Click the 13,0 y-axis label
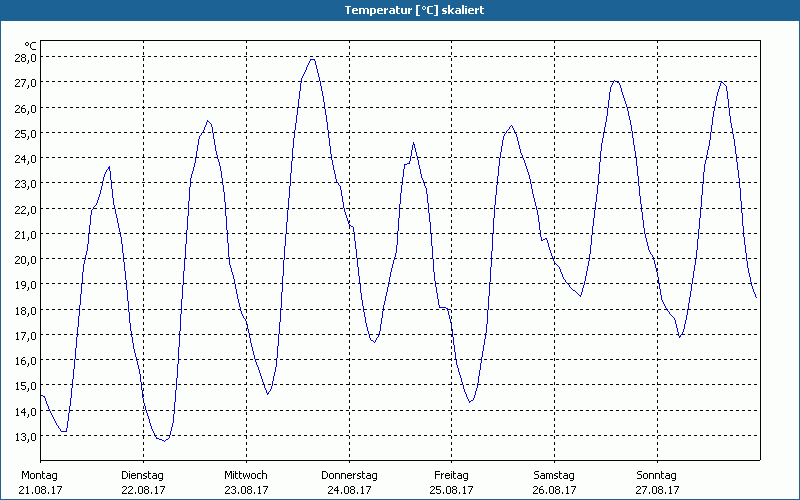Viewport: 800px width, 500px height. pos(25,436)
